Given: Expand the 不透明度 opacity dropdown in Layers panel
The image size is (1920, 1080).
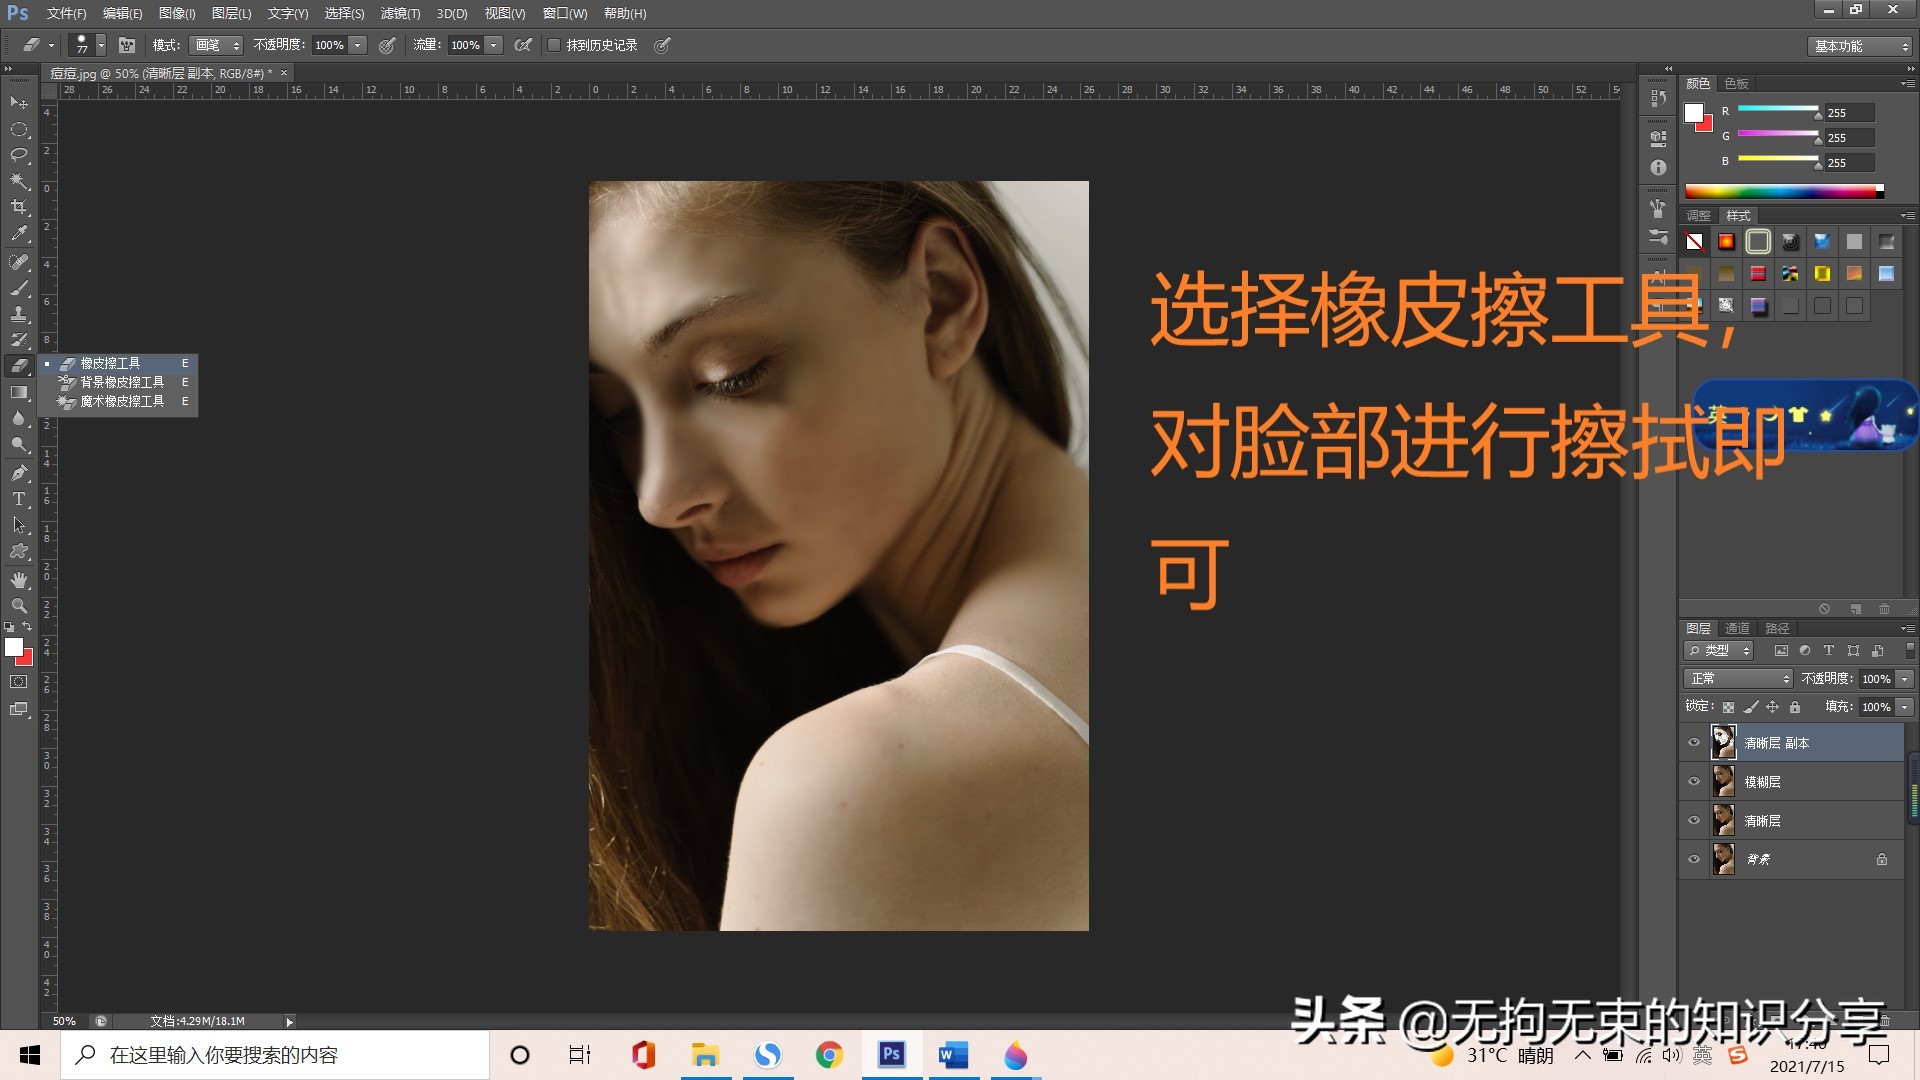Looking at the screenshot, I should [x=1903, y=679].
